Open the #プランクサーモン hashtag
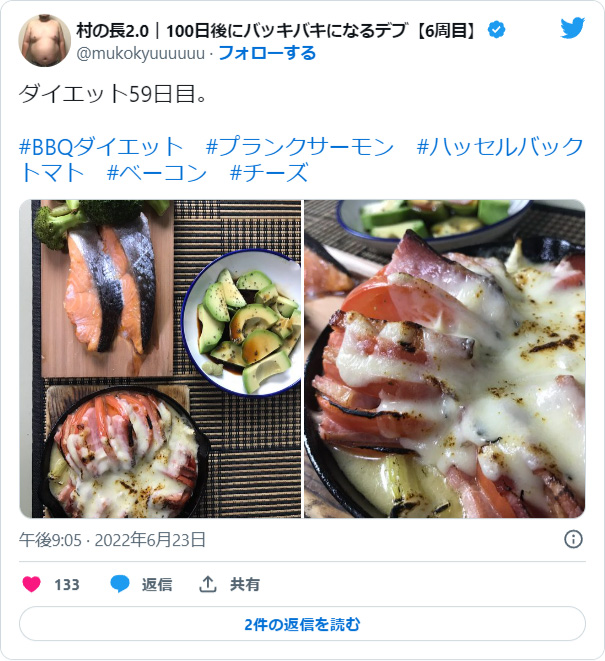This screenshot has height=661, width=605. (x=300, y=146)
